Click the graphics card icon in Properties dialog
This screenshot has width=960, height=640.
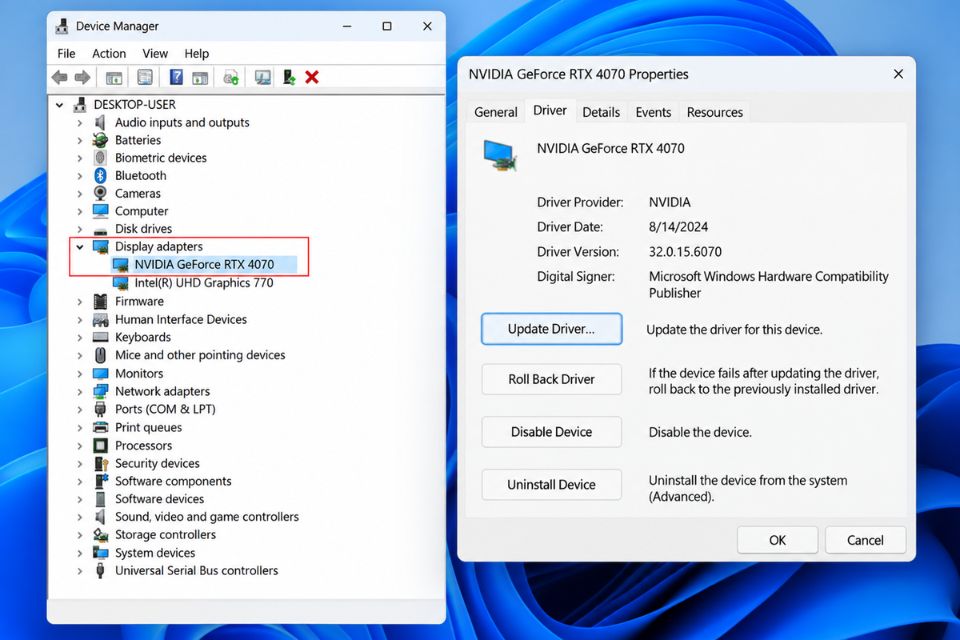(x=500, y=155)
